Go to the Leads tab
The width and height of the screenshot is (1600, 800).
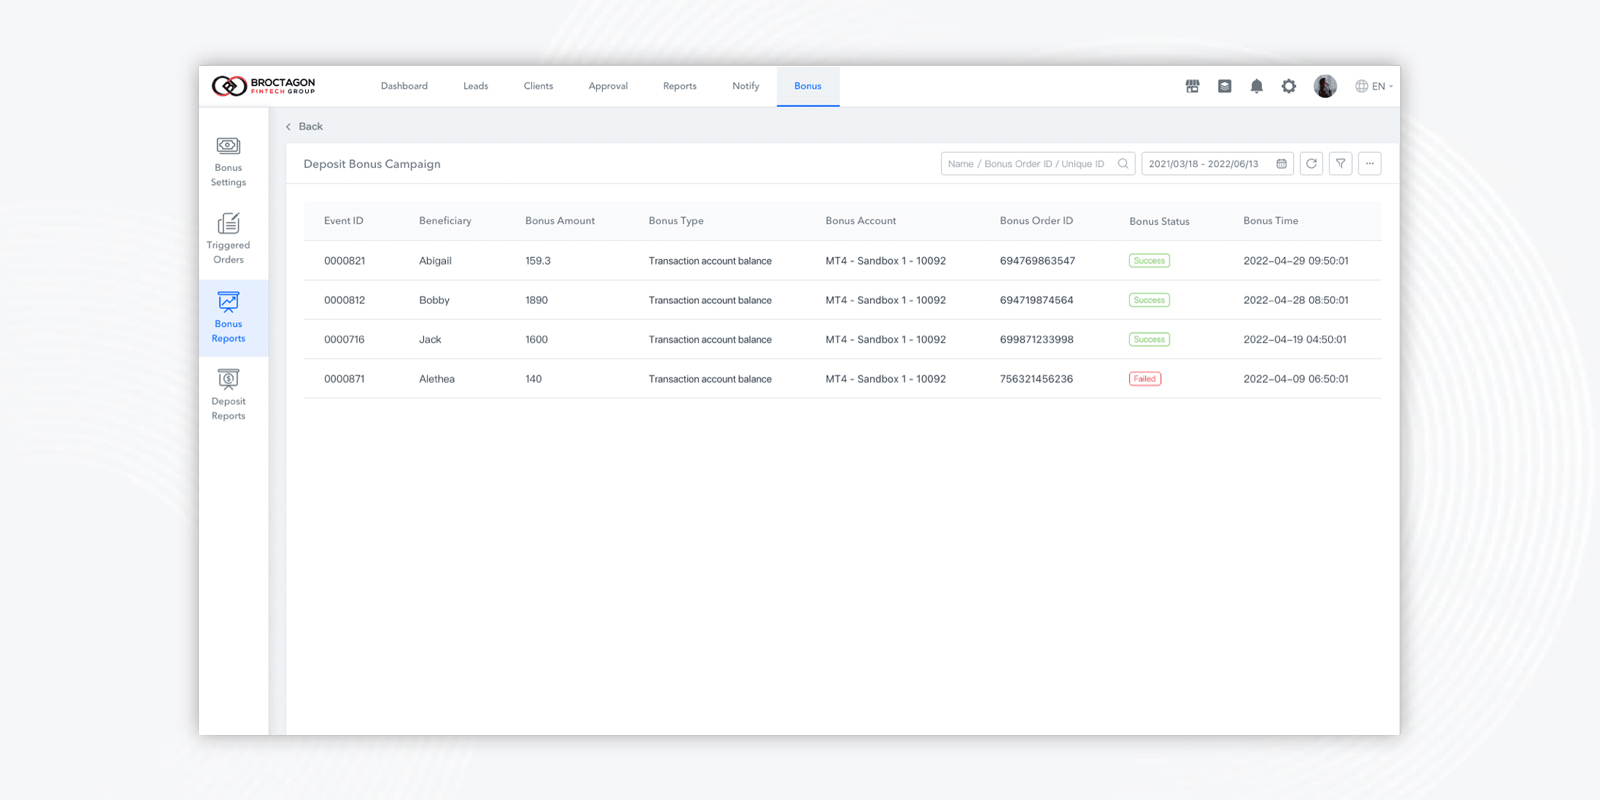click(x=476, y=86)
